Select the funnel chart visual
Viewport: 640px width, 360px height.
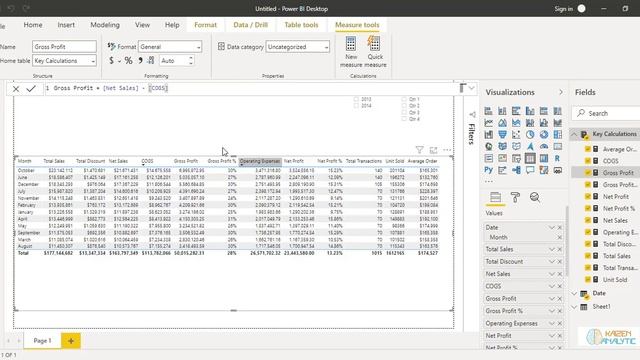tap(502, 135)
